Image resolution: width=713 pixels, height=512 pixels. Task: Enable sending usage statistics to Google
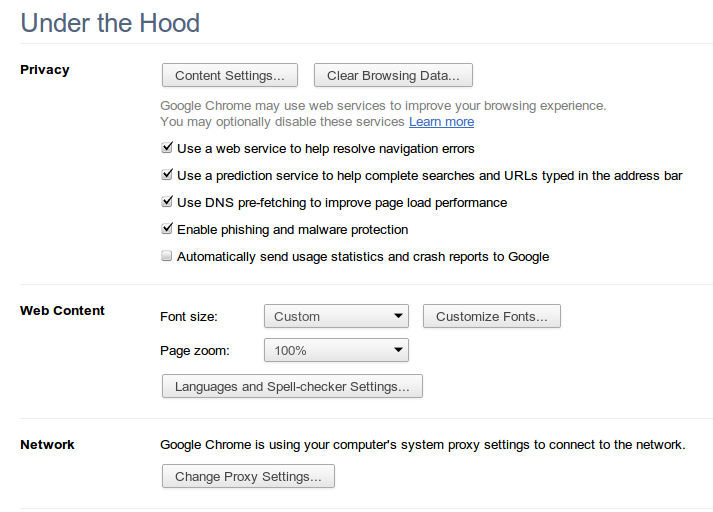point(167,256)
